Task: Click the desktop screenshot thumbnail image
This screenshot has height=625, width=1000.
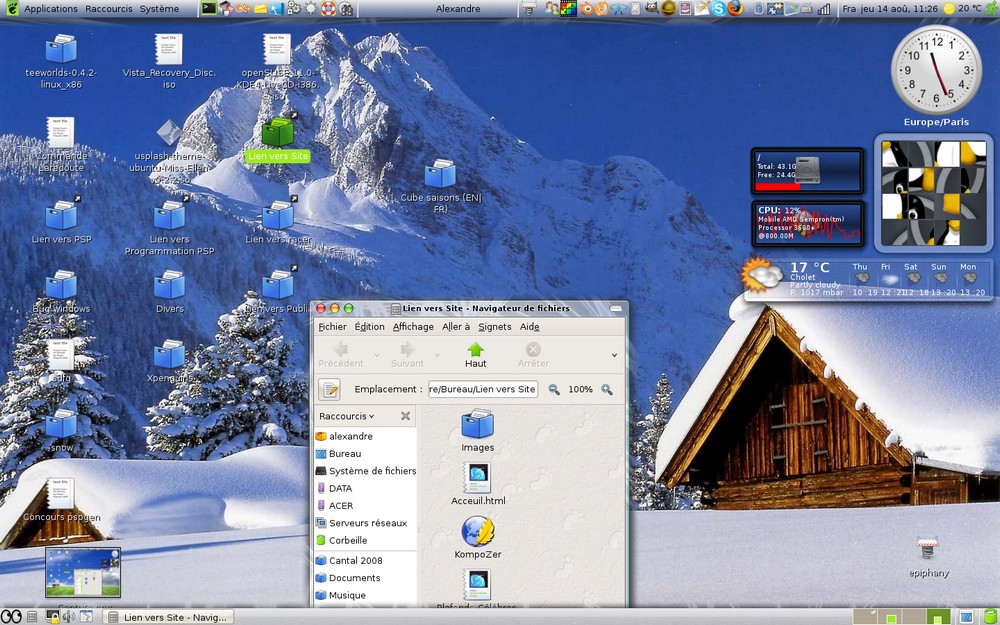Action: 83,572
